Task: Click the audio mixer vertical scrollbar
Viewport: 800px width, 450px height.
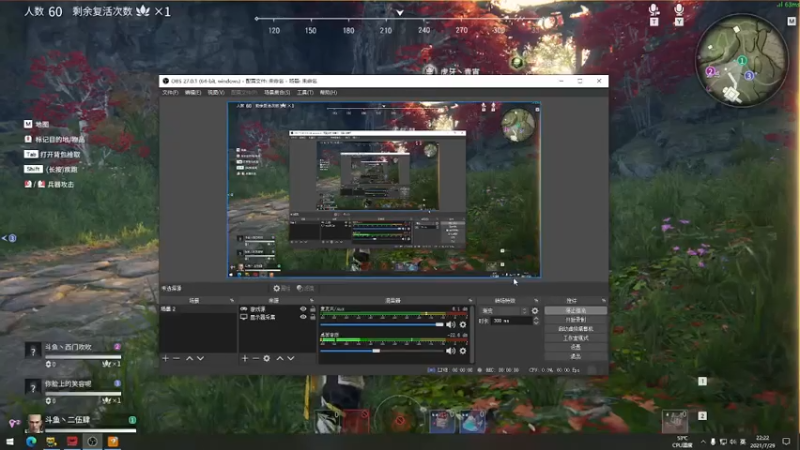Action: tap(471, 334)
